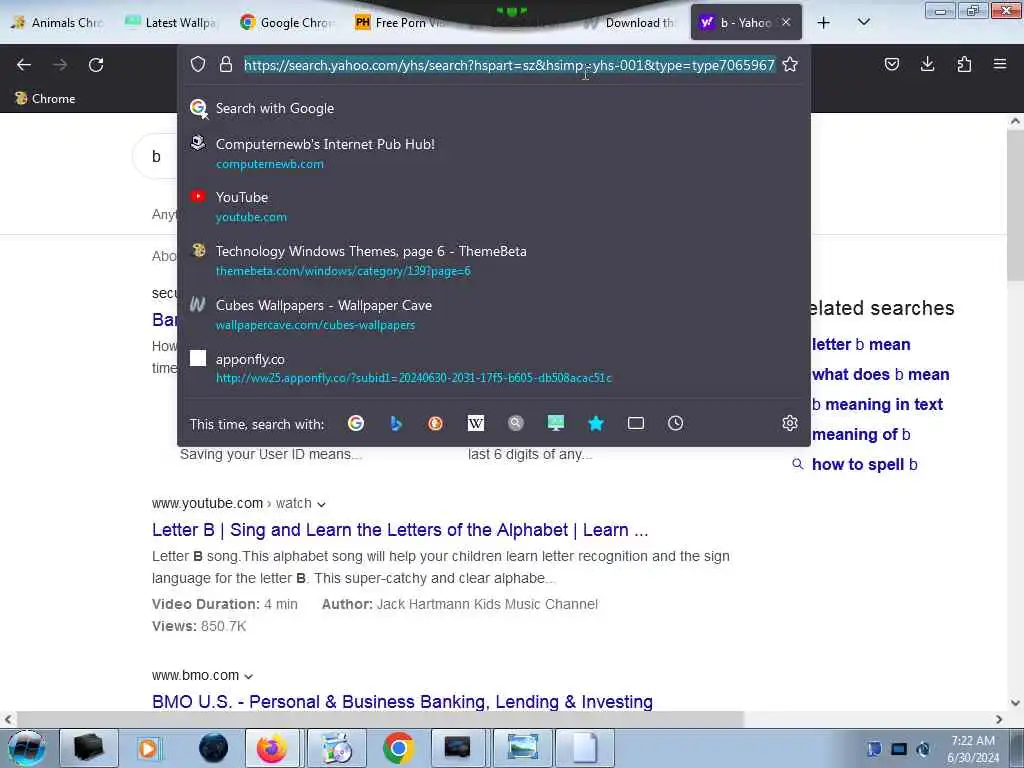Search with the monitor engine icon
This screenshot has height=768, width=1024.
[556, 424]
